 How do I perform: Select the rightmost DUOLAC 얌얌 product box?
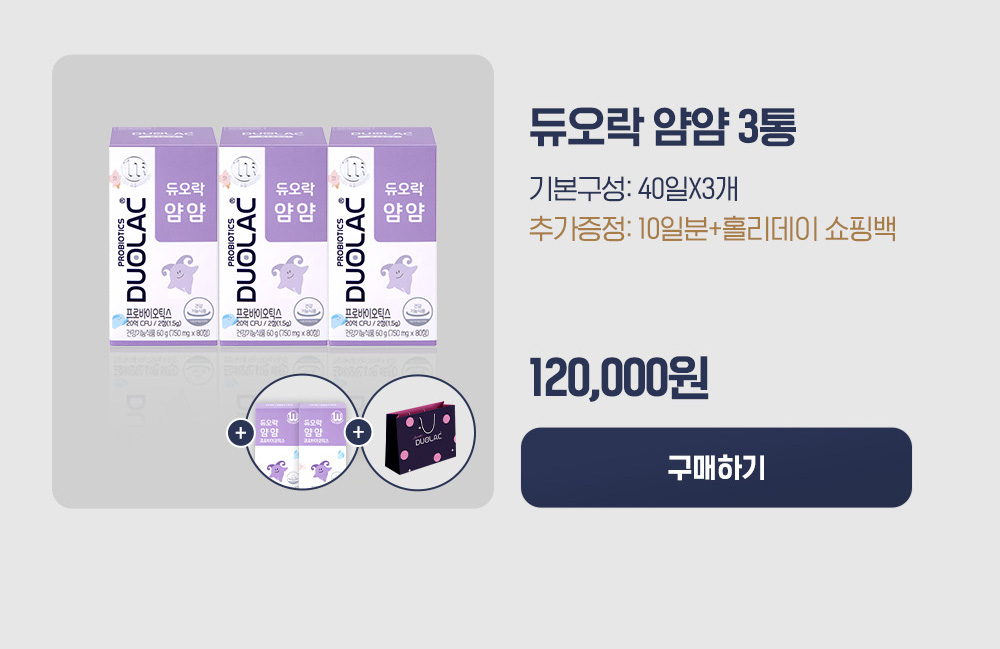(383, 237)
